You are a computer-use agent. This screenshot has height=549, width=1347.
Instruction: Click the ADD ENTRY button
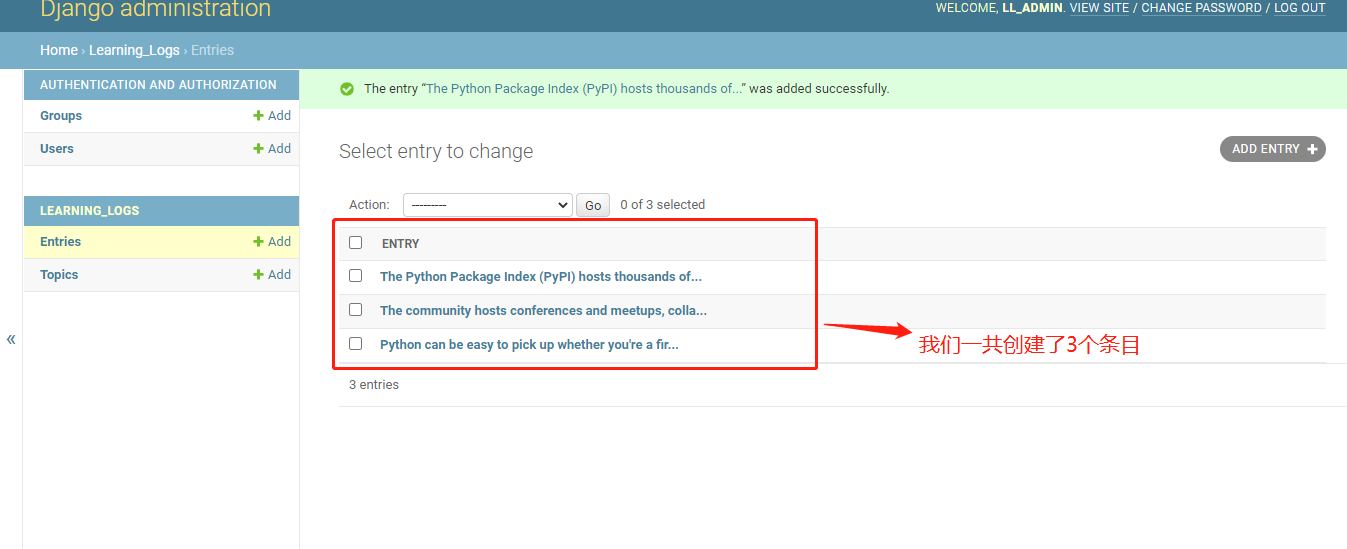[x=1272, y=149]
